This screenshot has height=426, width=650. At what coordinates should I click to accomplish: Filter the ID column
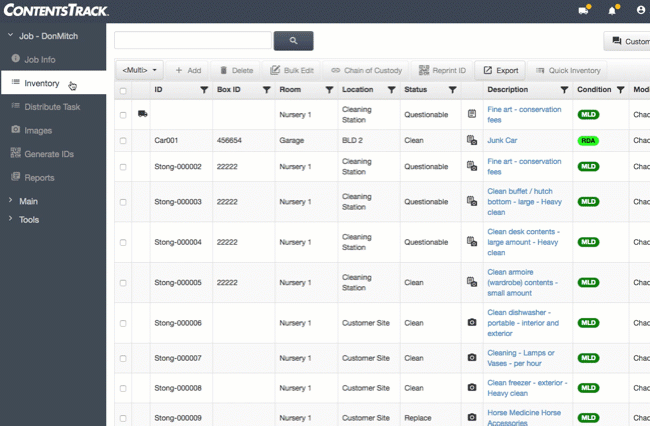click(x=204, y=90)
